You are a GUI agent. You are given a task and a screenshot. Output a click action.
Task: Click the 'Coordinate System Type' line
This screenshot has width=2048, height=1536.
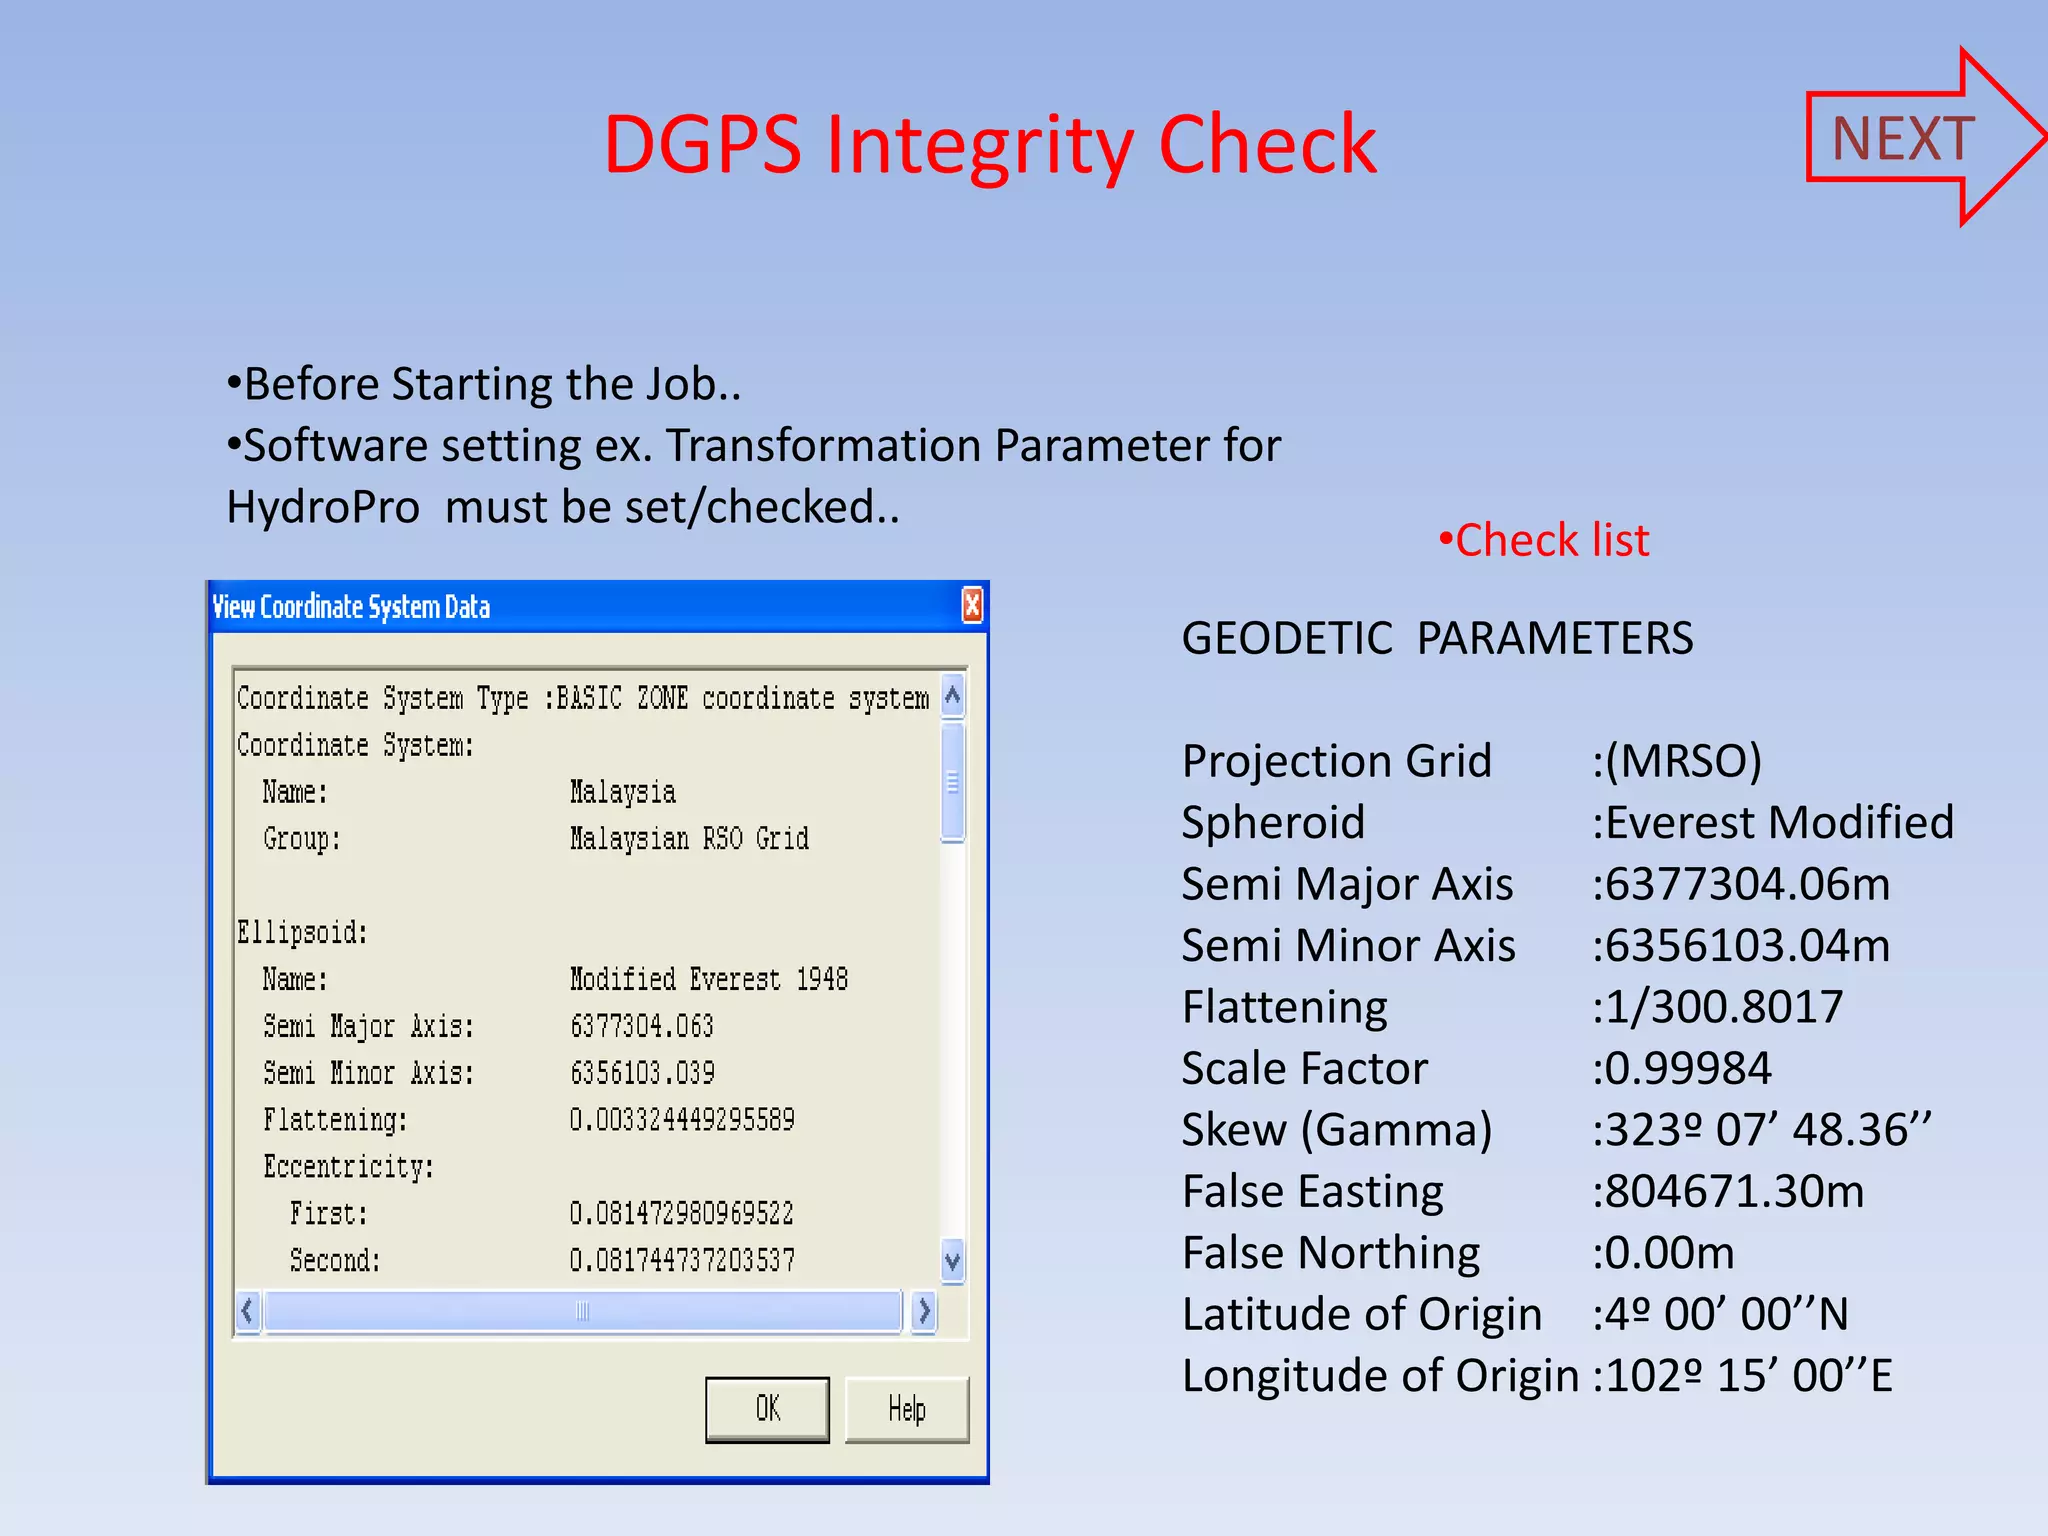point(583,698)
